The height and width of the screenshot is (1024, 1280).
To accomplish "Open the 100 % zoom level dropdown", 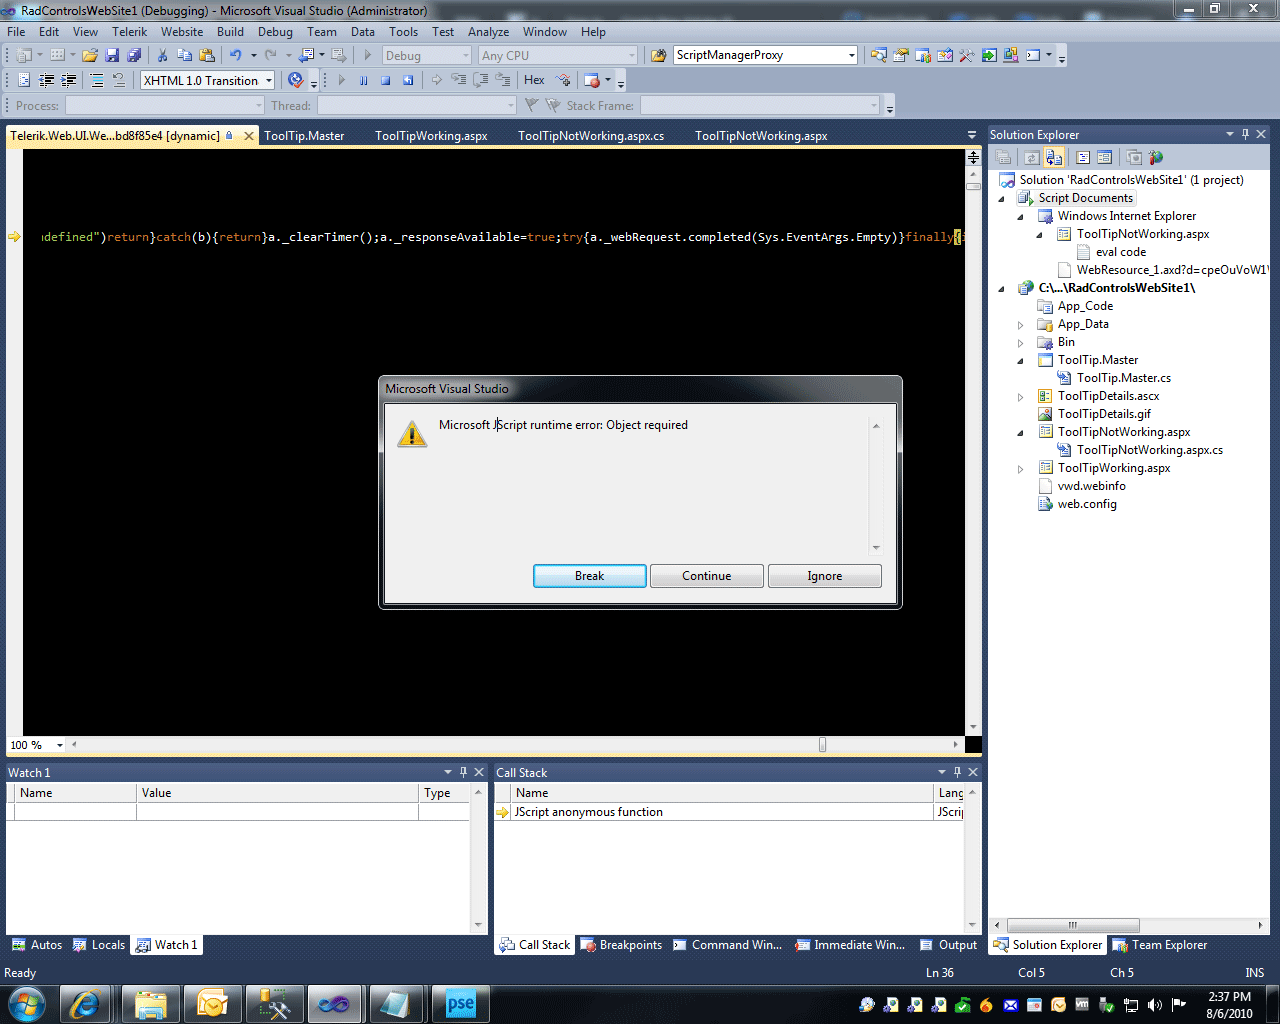I will 60,745.
